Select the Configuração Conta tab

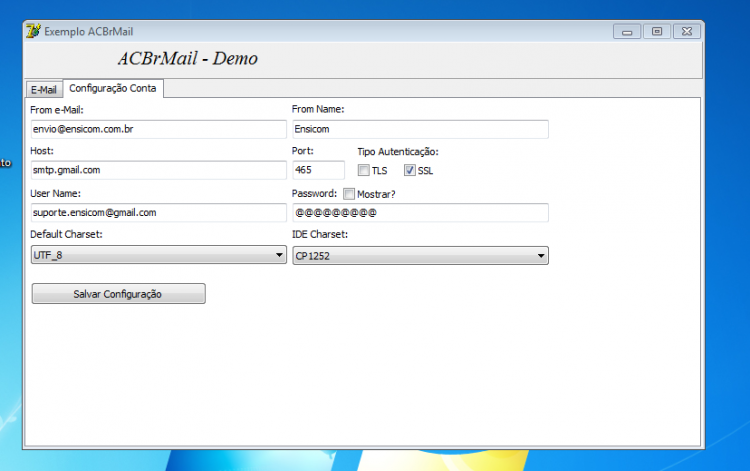[113, 88]
